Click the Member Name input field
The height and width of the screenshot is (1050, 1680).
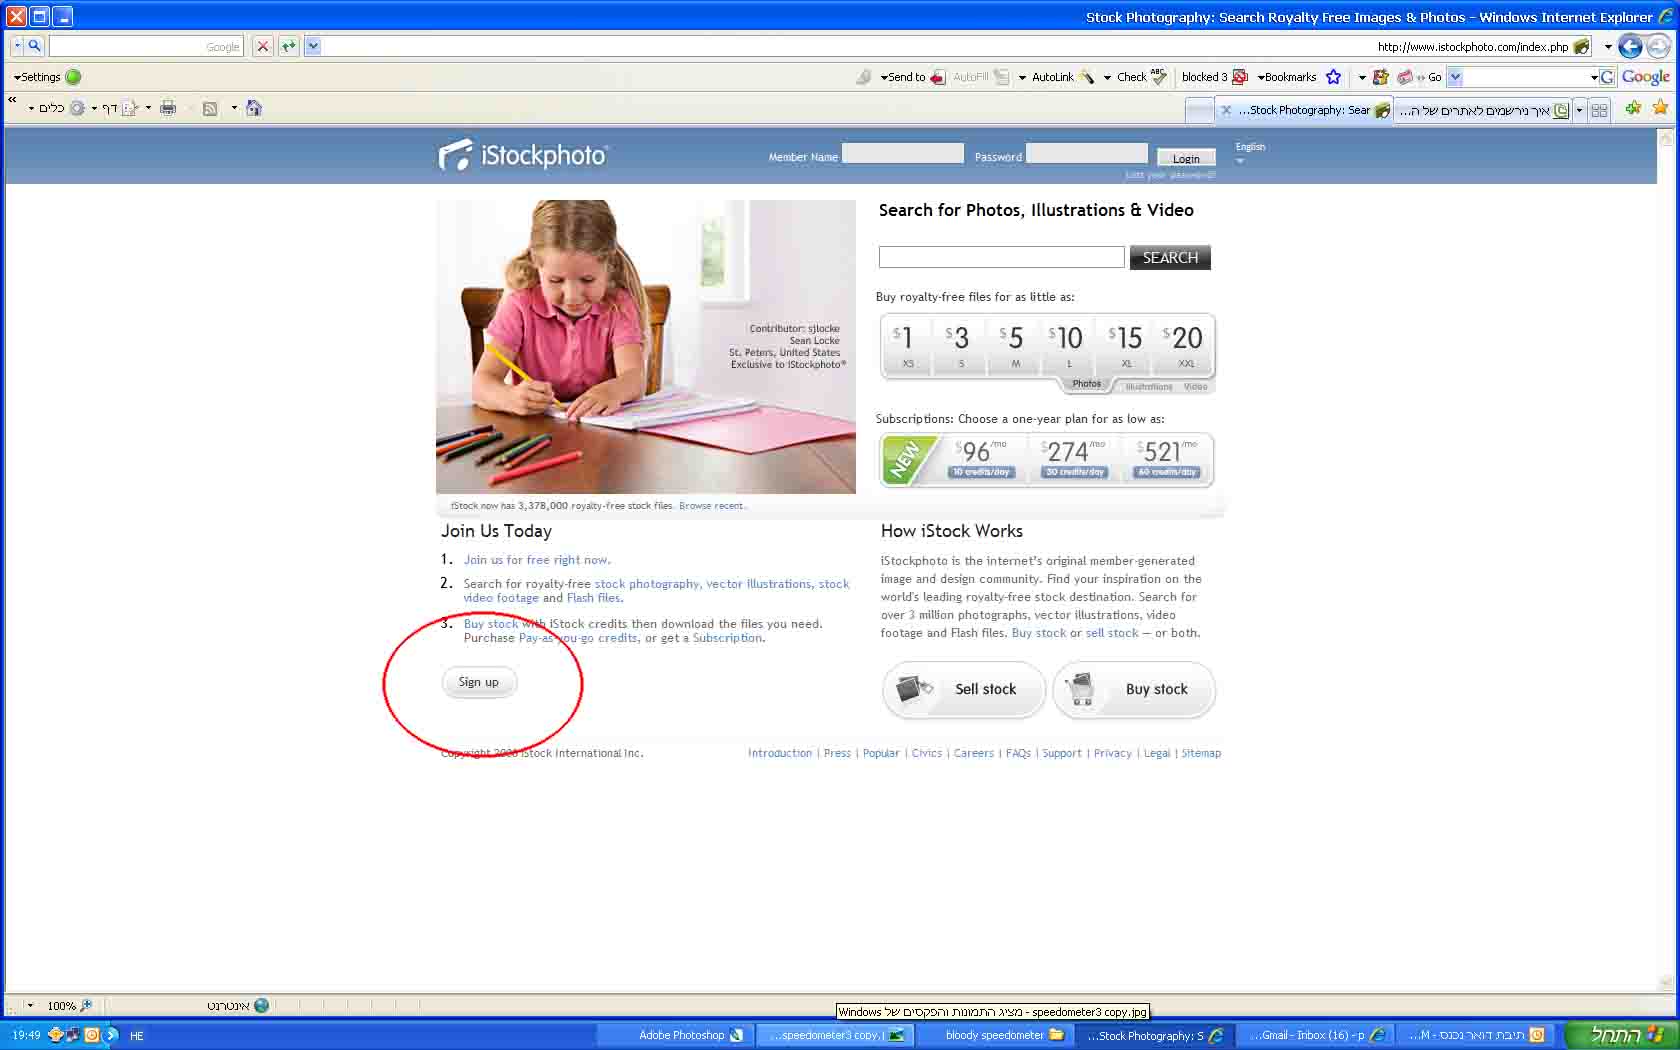903,153
